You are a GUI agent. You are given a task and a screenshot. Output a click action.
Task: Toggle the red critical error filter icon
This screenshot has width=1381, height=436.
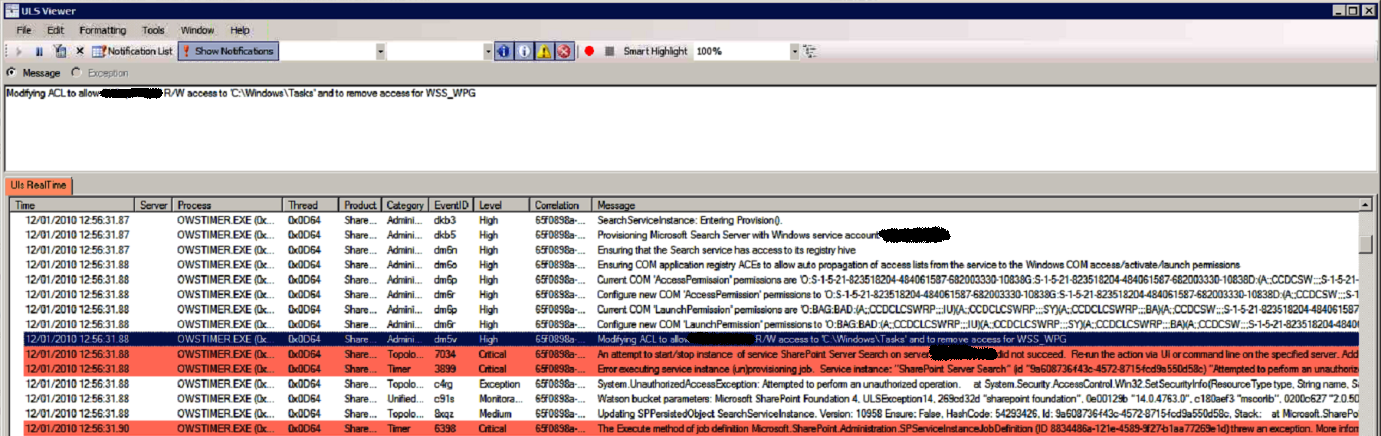[564, 51]
